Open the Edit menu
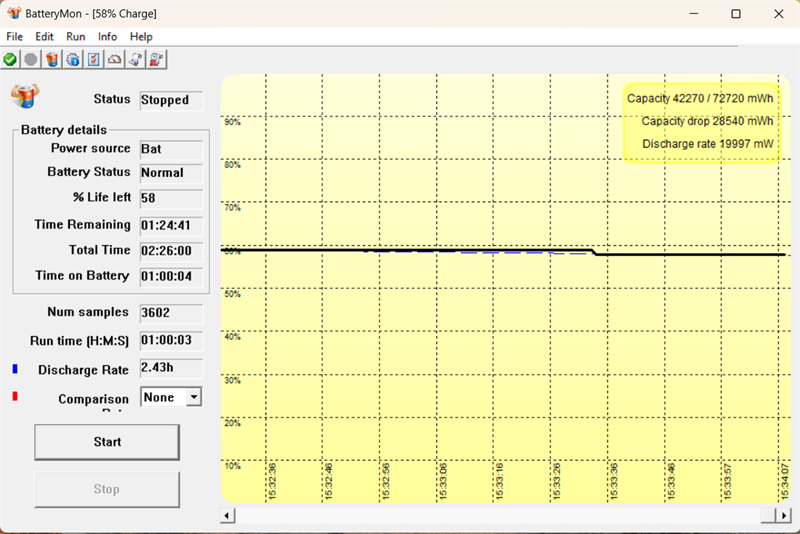This screenshot has width=800, height=534. [x=45, y=36]
